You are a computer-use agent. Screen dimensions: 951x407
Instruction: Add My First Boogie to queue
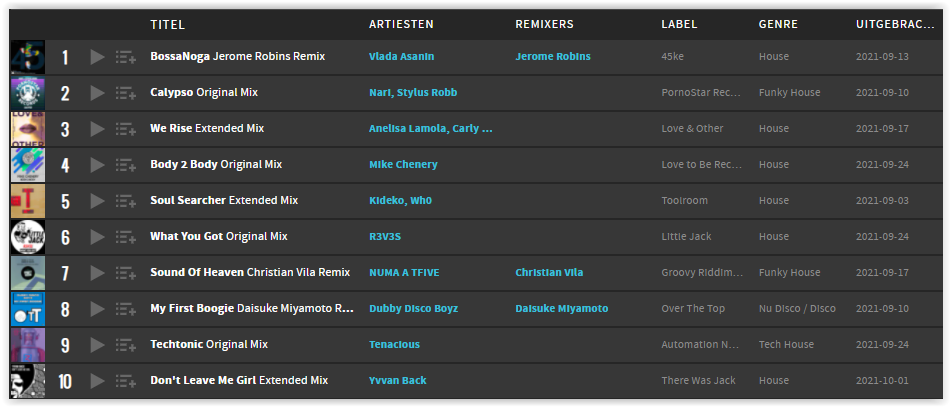[126, 309]
